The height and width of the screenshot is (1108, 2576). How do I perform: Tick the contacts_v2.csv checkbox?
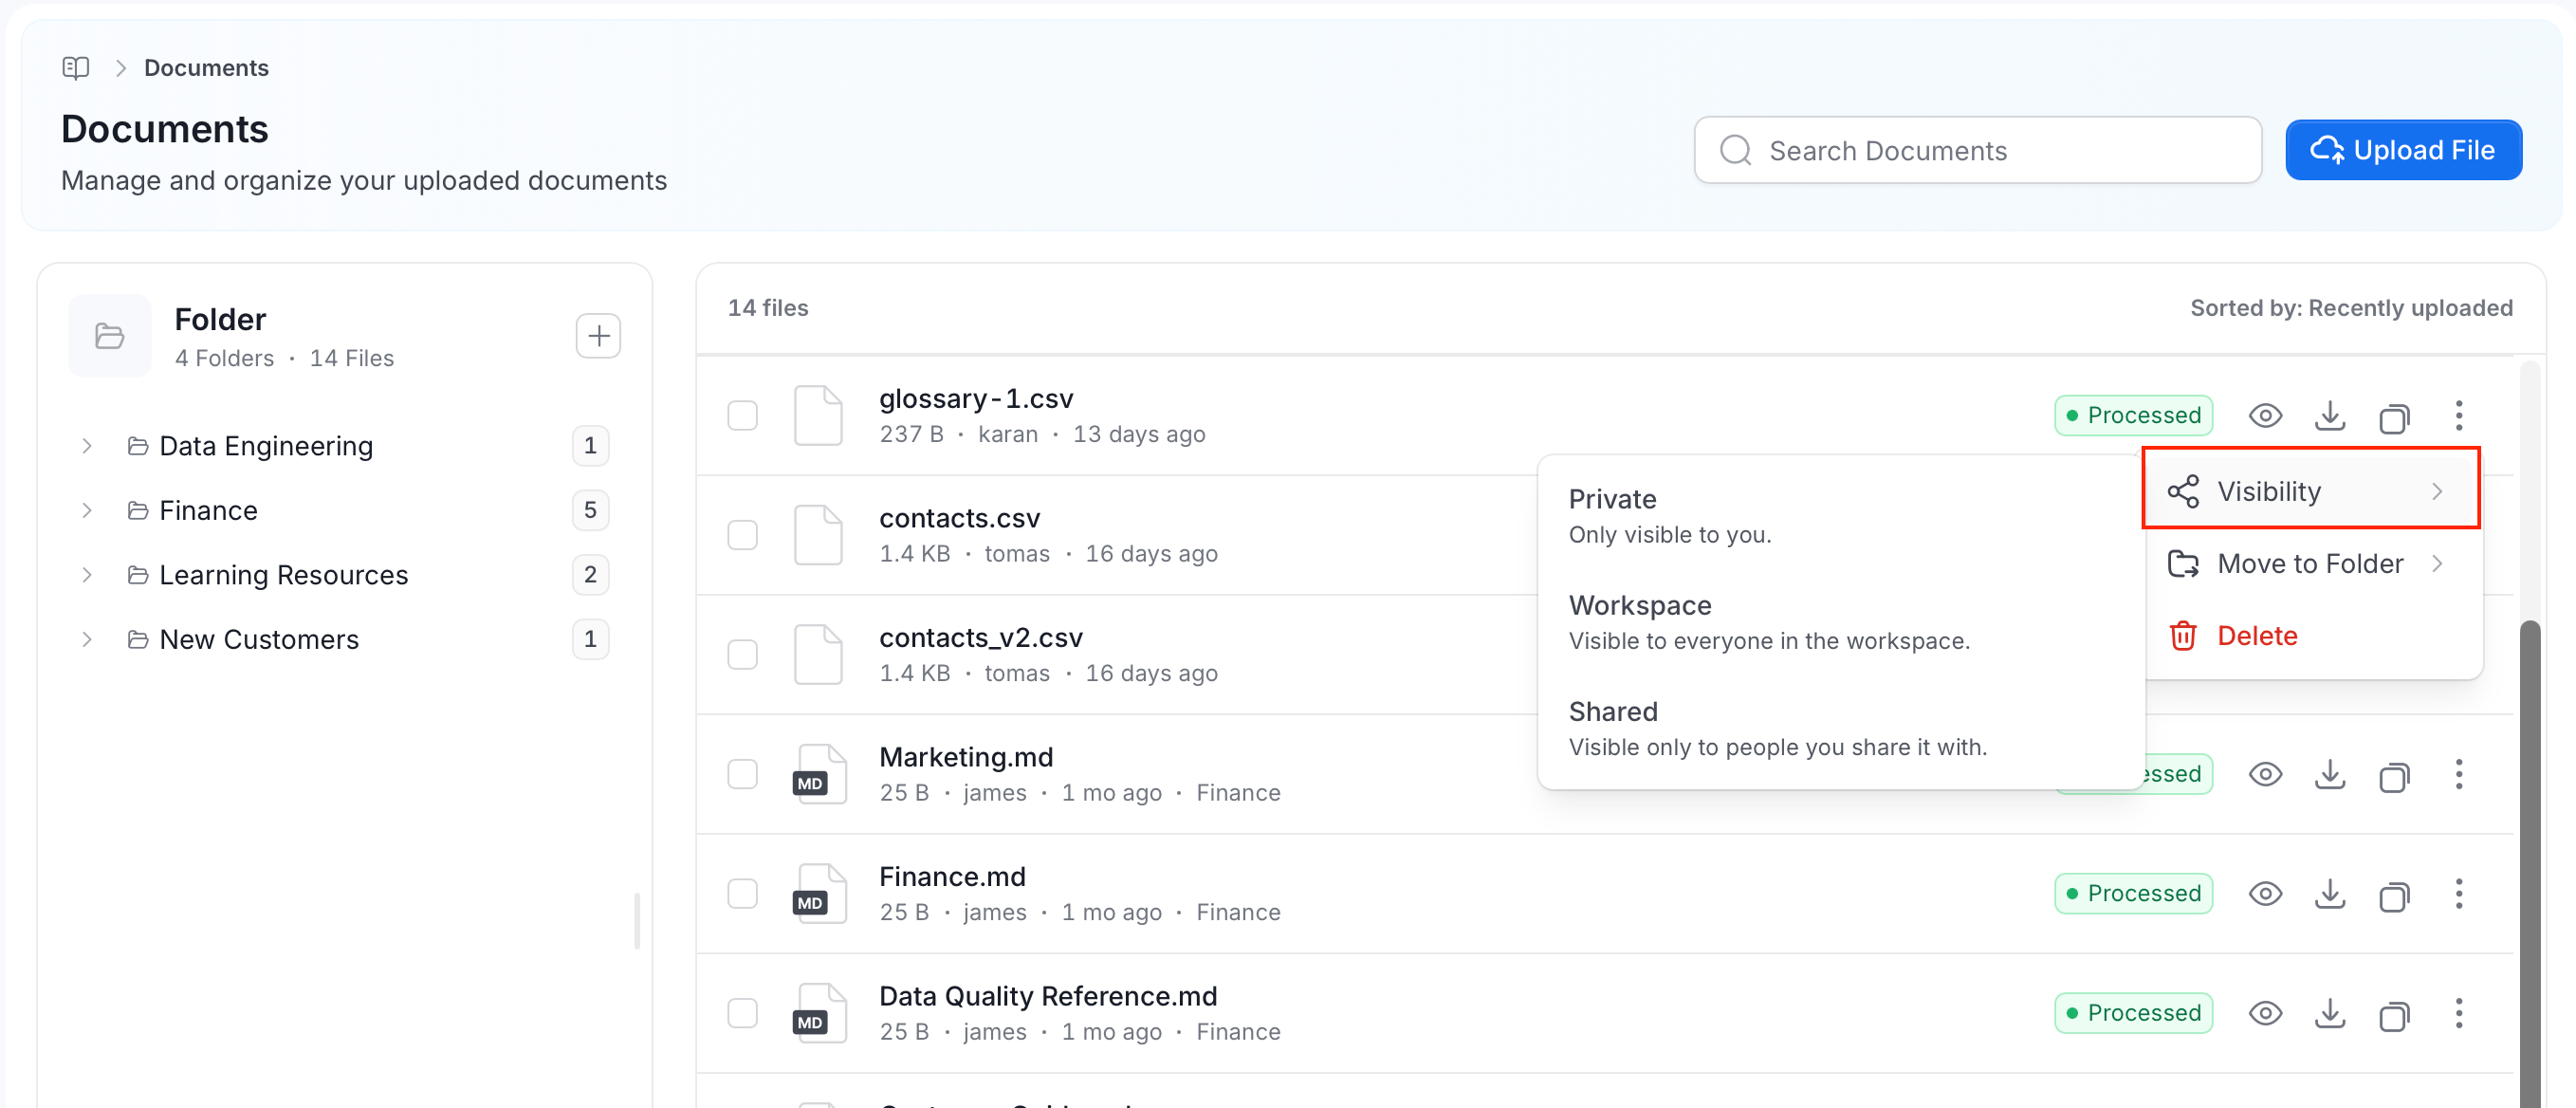click(742, 655)
